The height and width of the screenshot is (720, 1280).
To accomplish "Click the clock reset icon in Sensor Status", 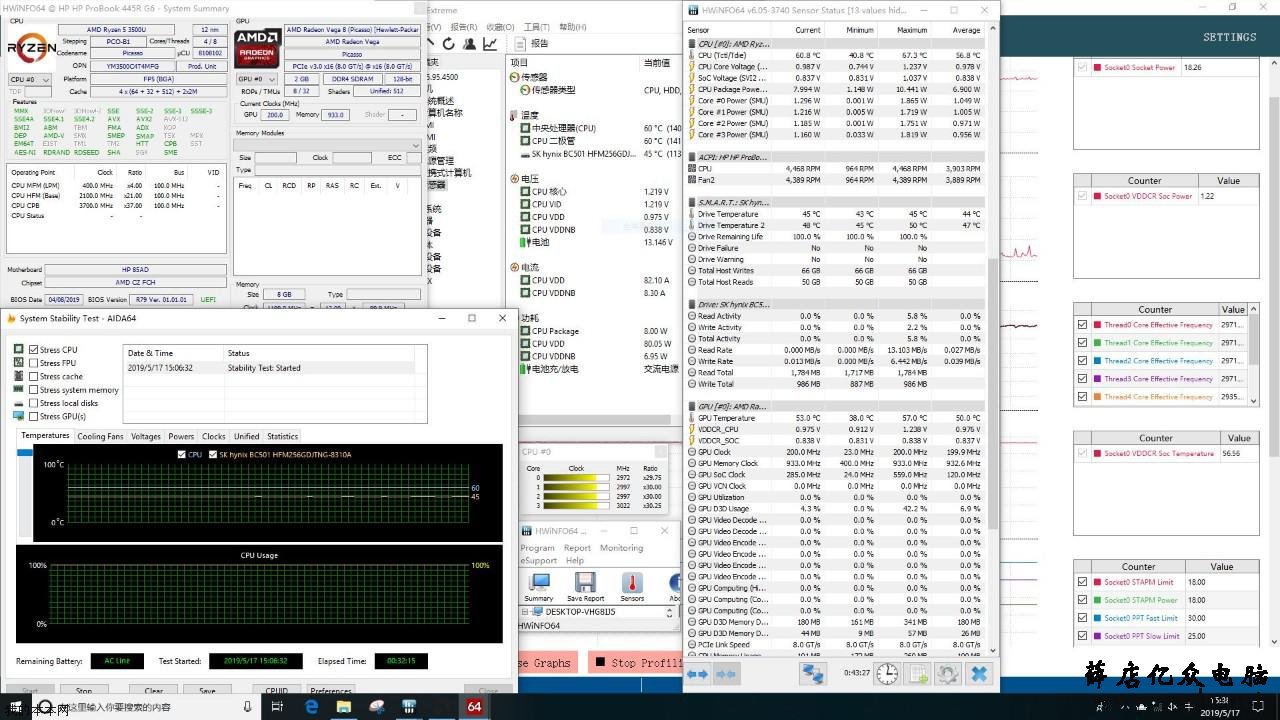I will [887, 674].
